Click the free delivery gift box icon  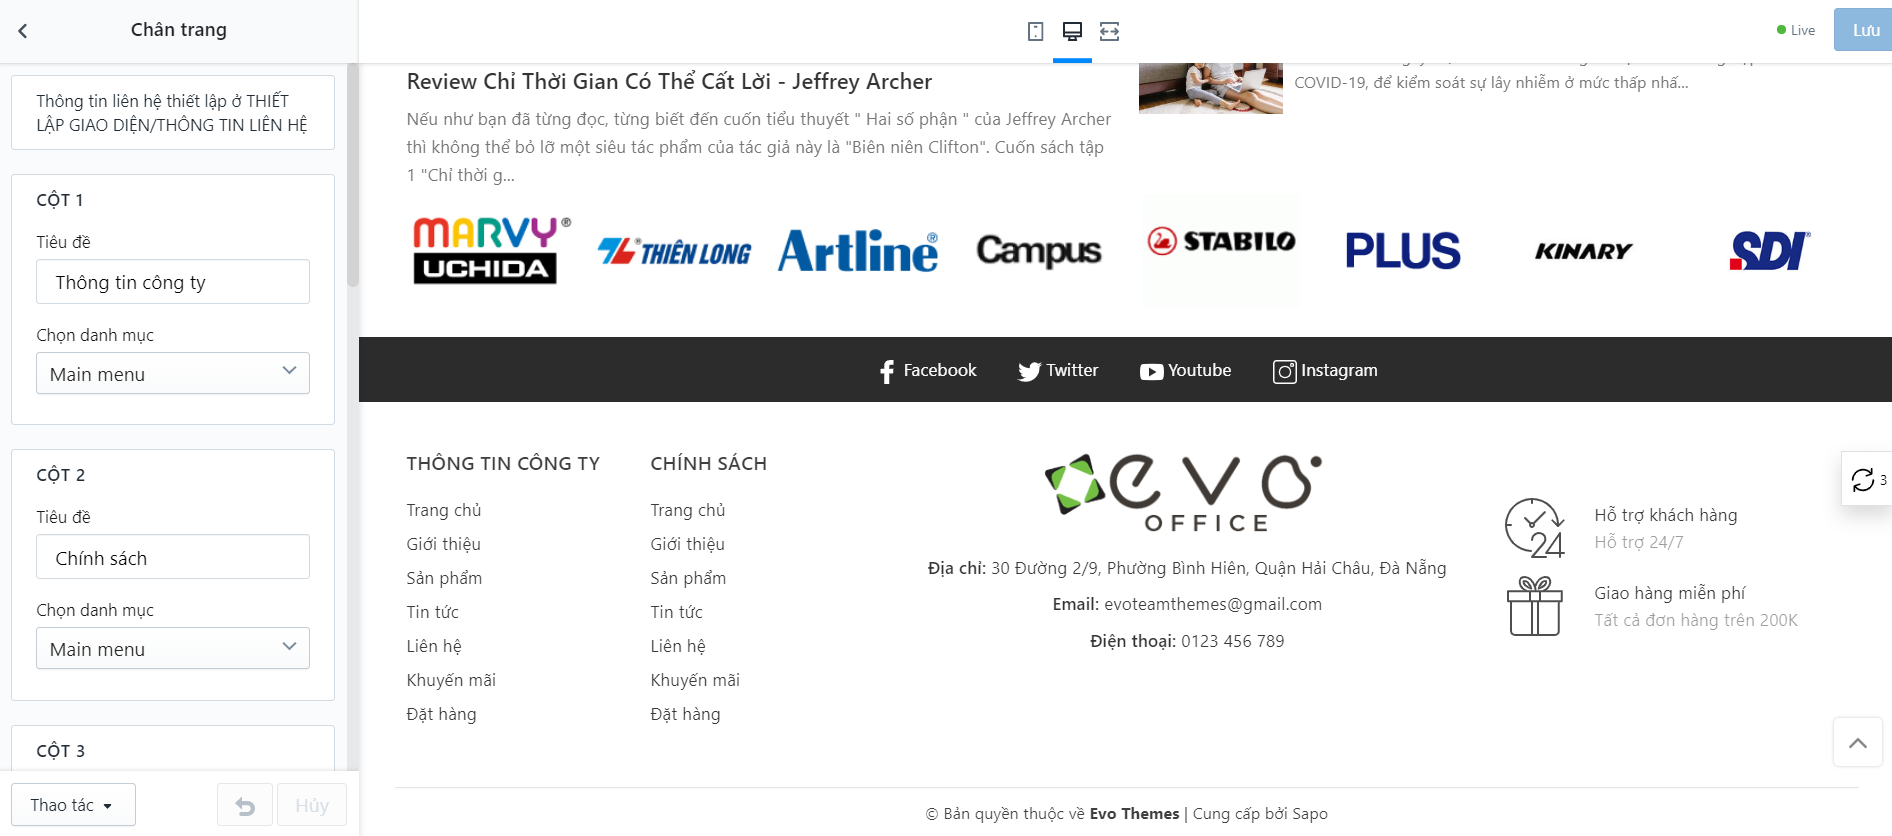point(1535,606)
